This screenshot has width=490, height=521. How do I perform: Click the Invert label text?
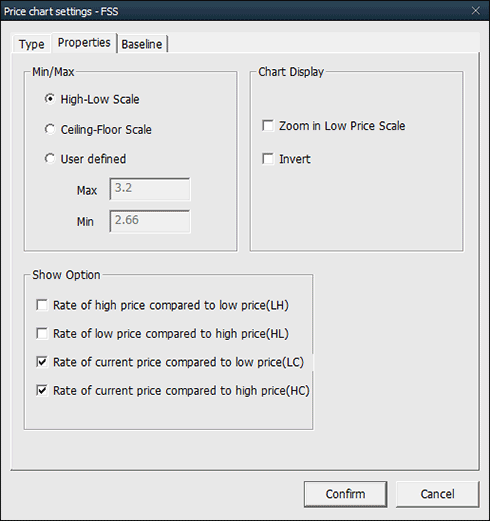[295, 159]
